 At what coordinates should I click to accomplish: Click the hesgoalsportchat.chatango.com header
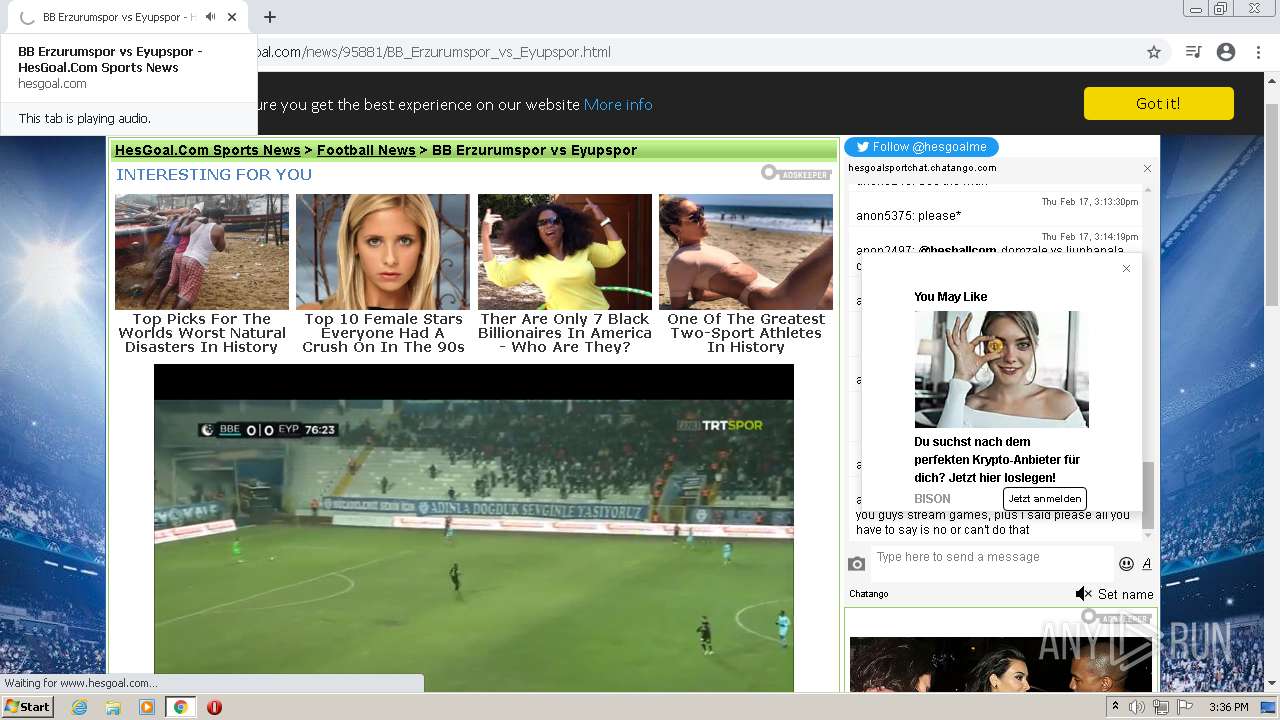tap(922, 168)
